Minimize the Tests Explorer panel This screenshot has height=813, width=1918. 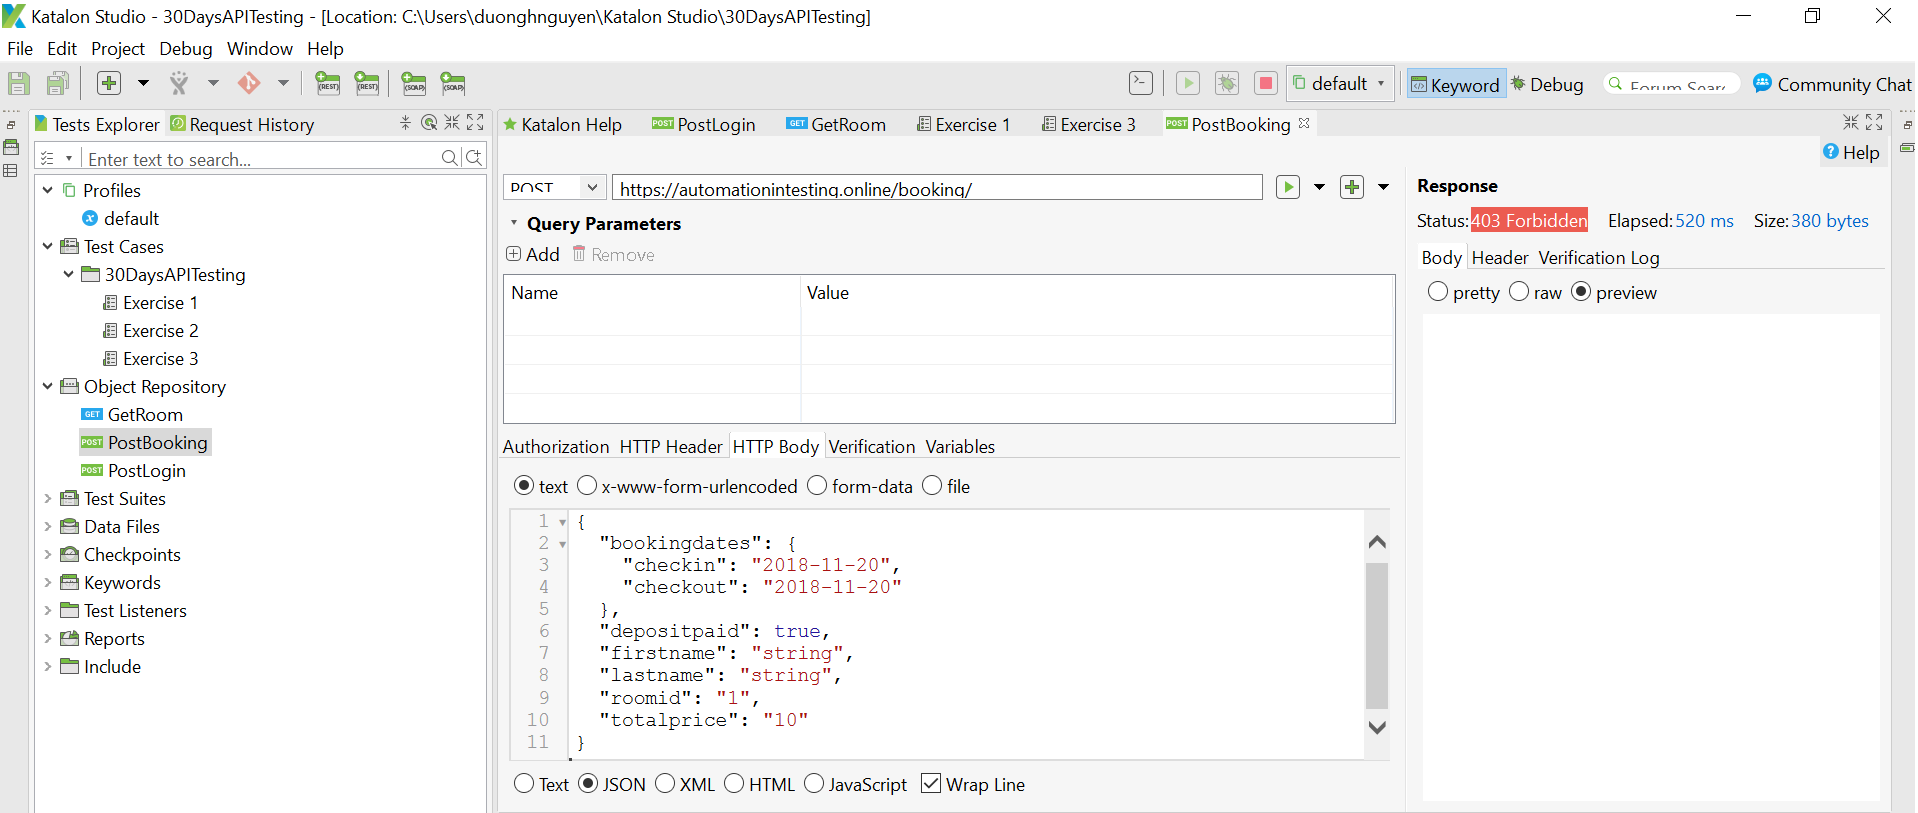click(452, 123)
